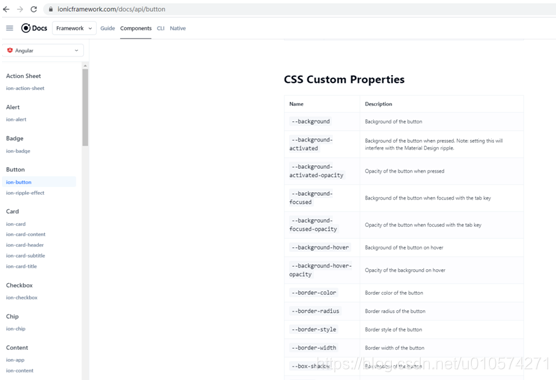Go back with the browser back arrow

point(6,9)
